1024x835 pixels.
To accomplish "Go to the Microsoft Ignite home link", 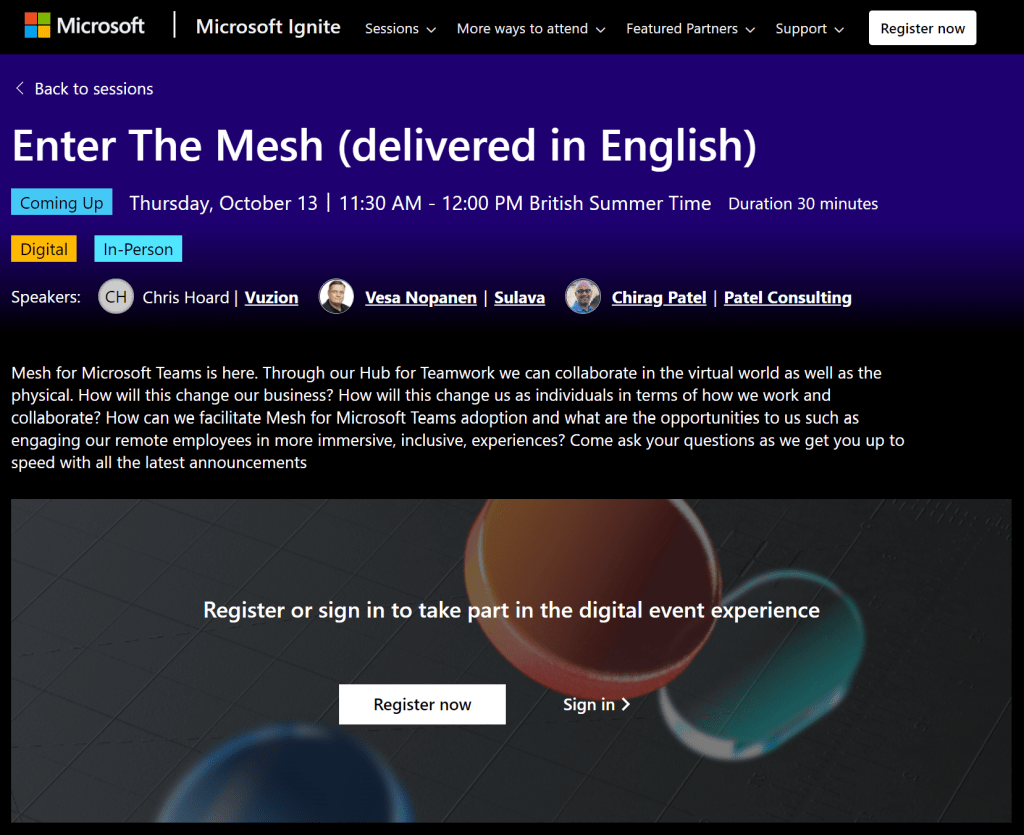I will pyautogui.click(x=268, y=27).
